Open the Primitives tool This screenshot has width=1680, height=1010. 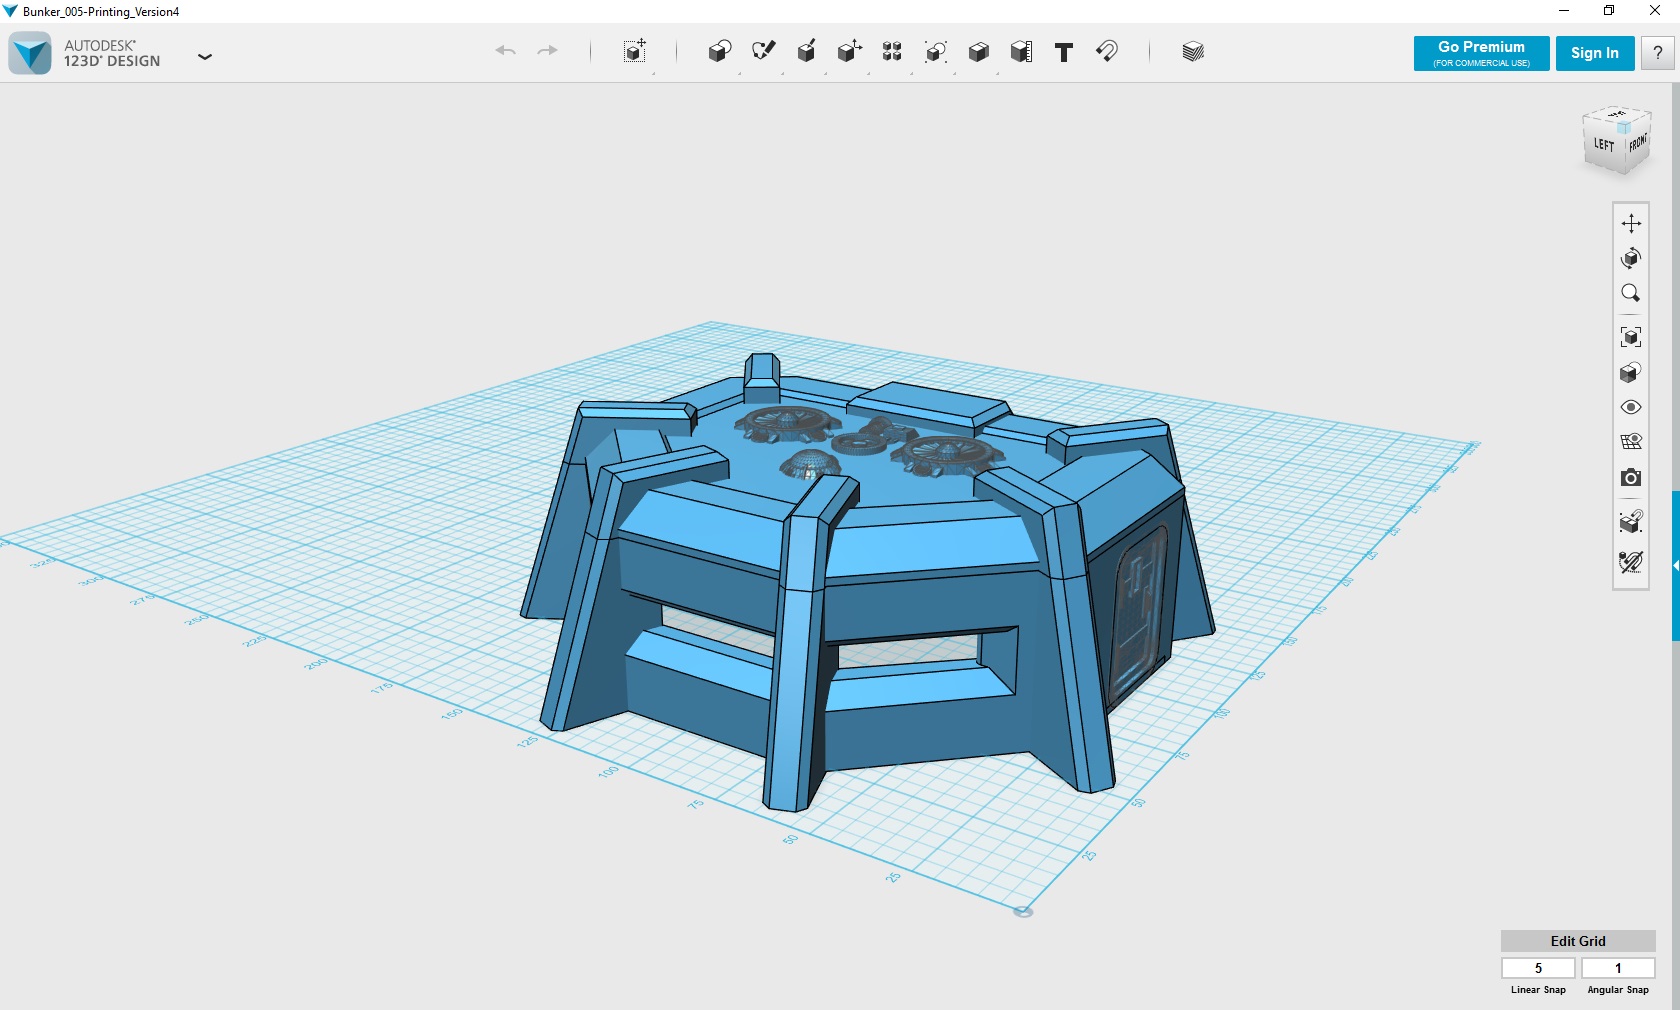pyautogui.click(x=720, y=52)
